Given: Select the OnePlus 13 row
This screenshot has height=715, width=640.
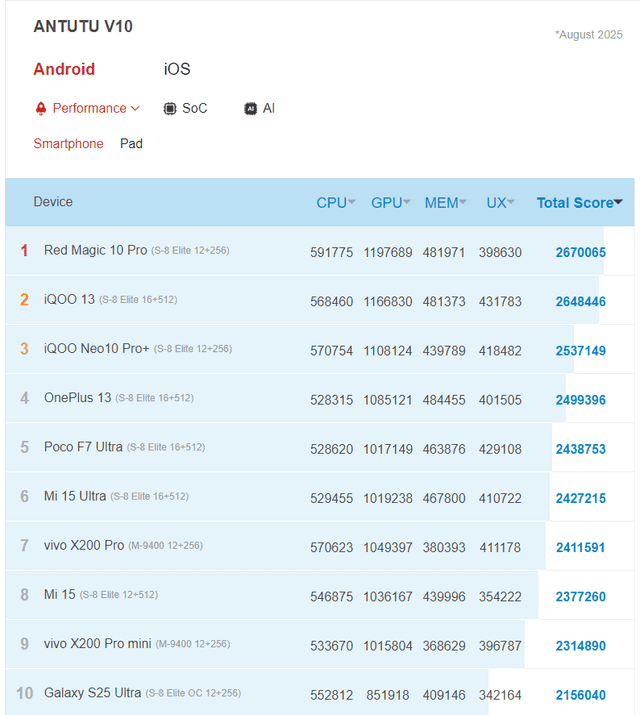Looking at the screenshot, I should (77, 398).
